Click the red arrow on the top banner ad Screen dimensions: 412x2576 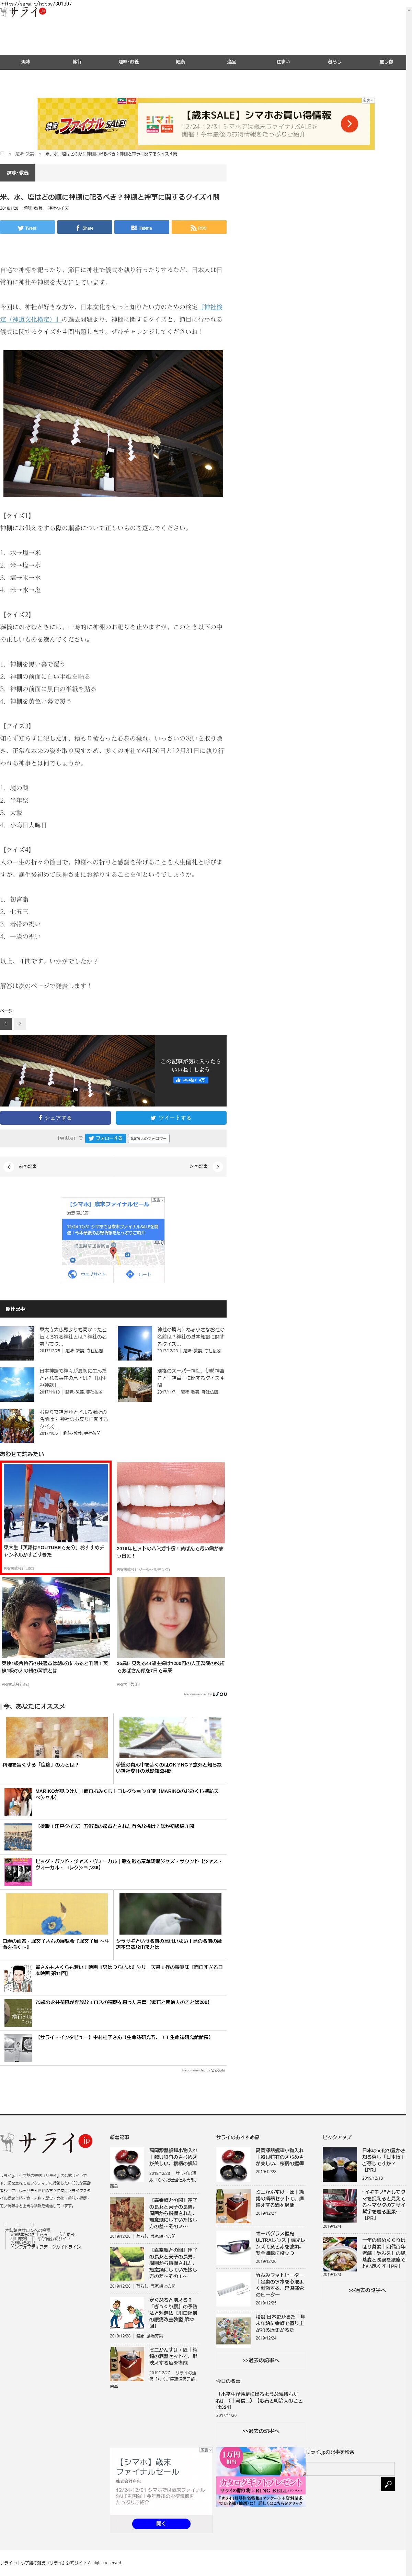coord(349,124)
